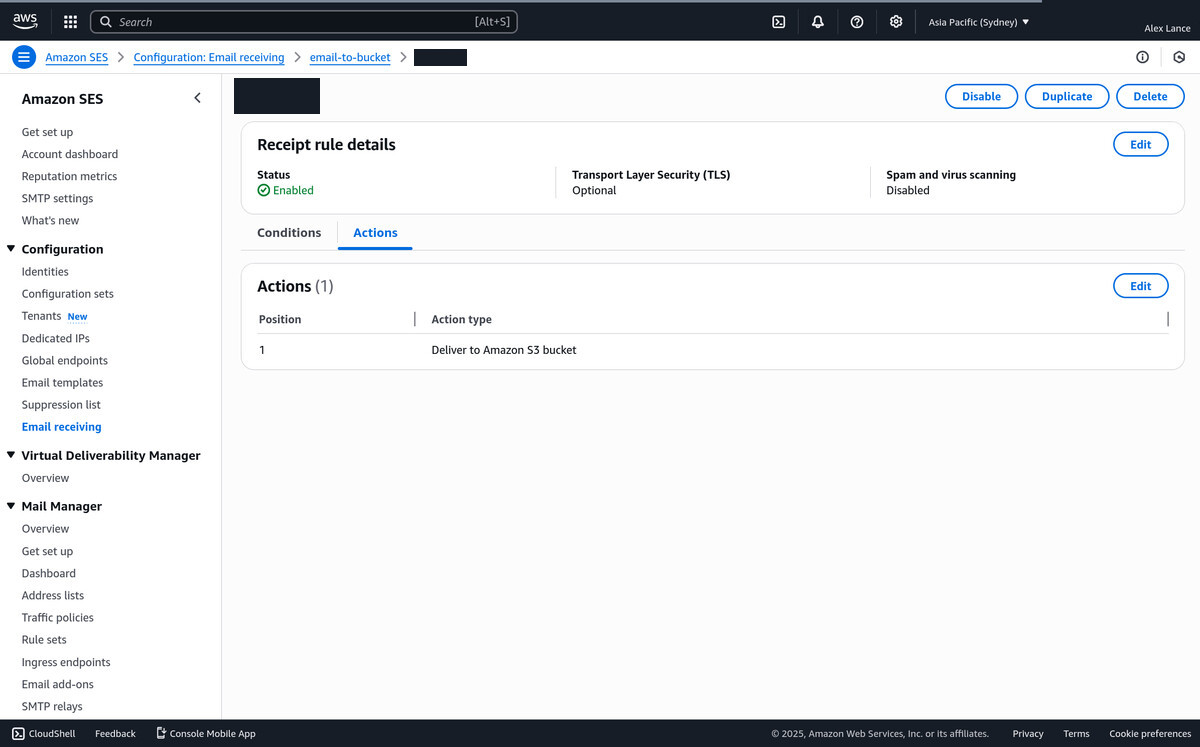Open the Asia Pacific (Sydney) region dropdown
The image size is (1200, 747).
click(978, 22)
